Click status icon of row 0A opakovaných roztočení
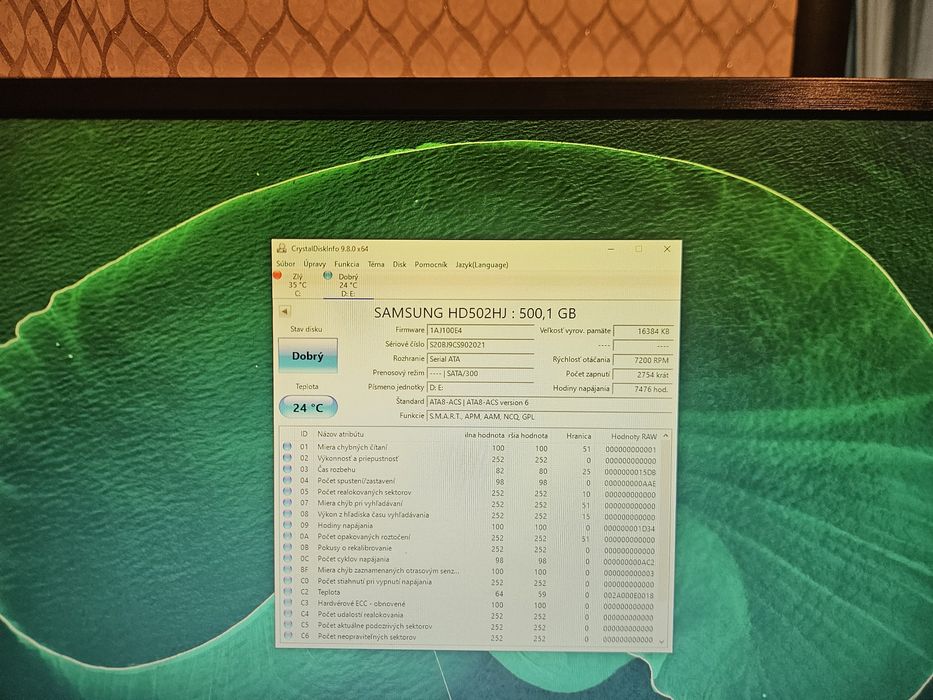This screenshot has height=700, width=933. tap(287, 536)
